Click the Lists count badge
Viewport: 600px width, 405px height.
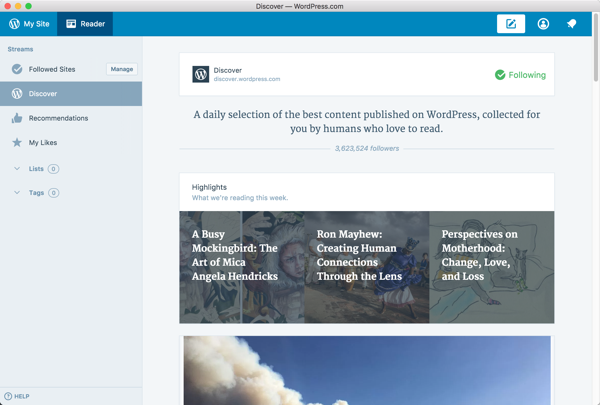tap(54, 169)
